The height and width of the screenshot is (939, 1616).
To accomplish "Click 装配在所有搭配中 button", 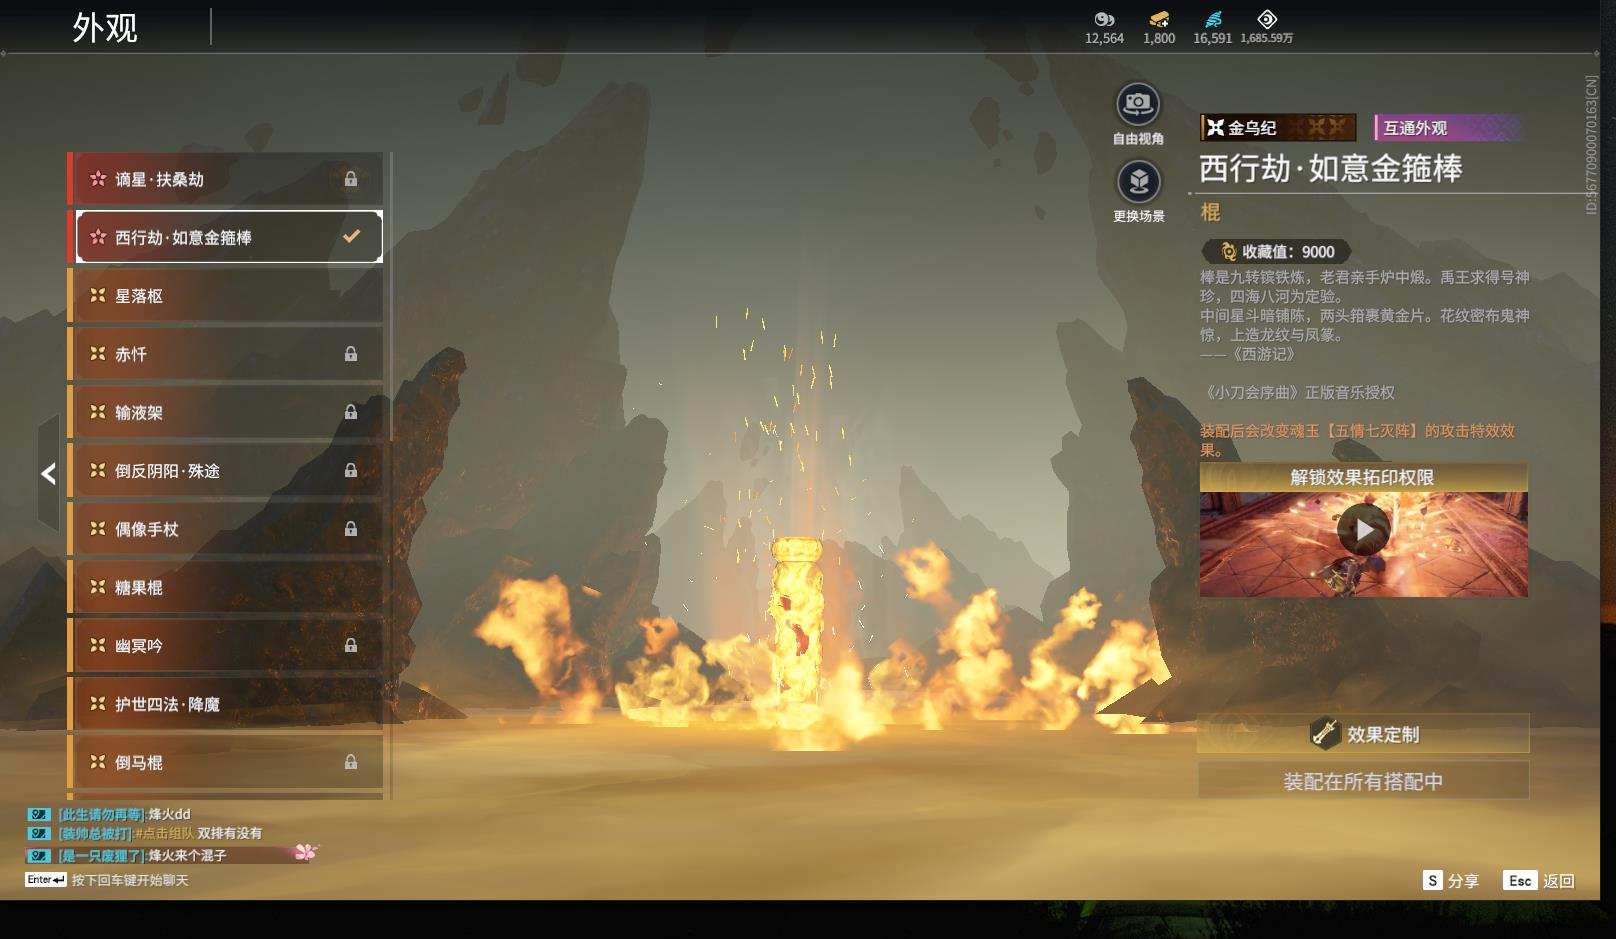I will point(1363,781).
